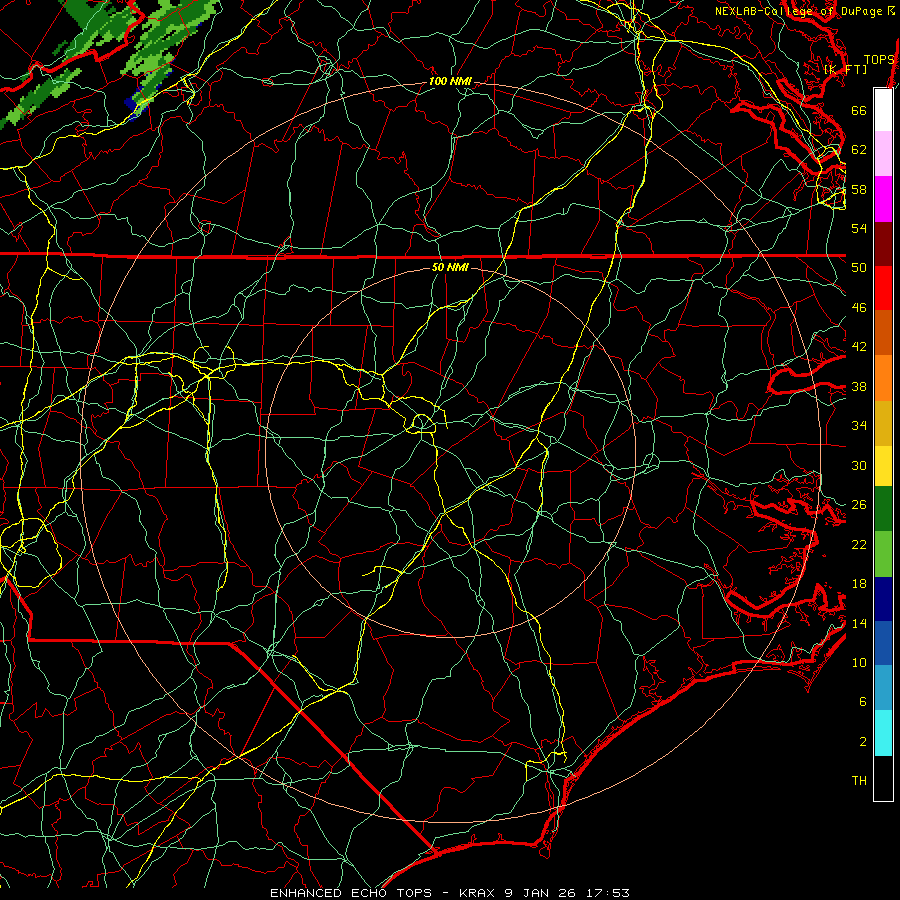Click the '2' legend value
Screen dimensions: 900x900
pyautogui.click(x=863, y=742)
